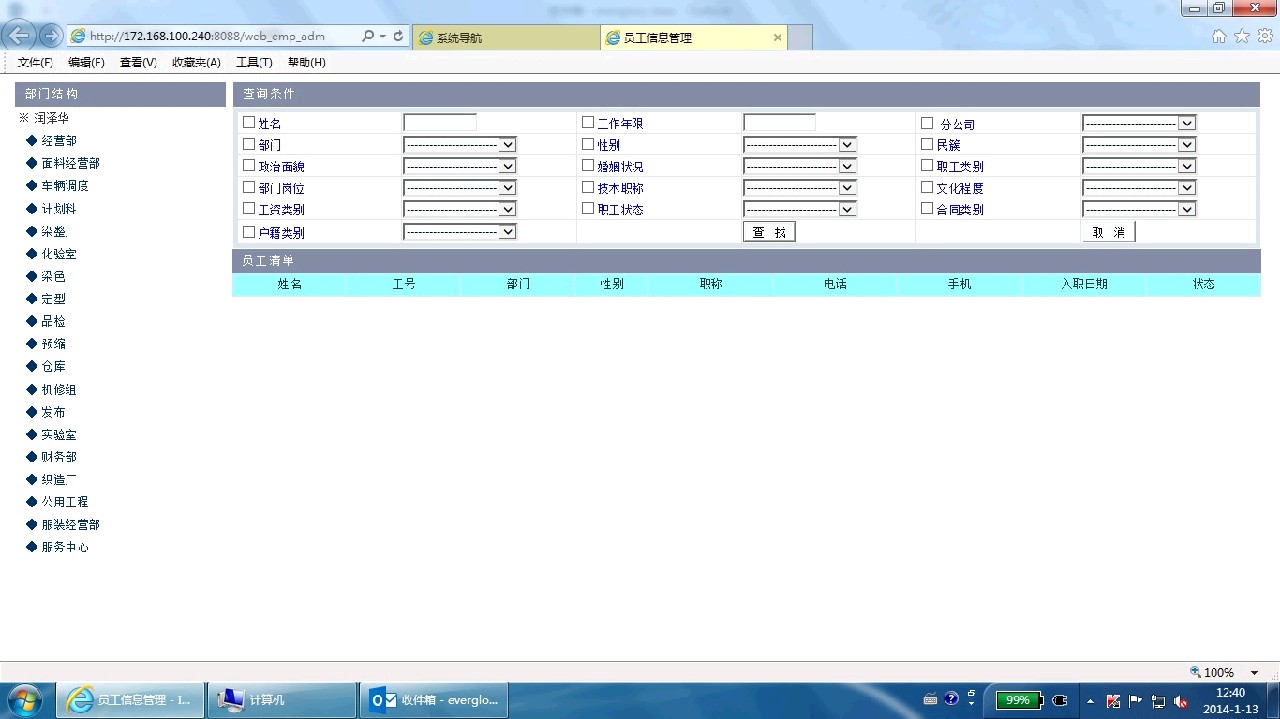This screenshot has height=719, width=1280.
Task: Click the browser Back arrow button
Action: point(18,36)
